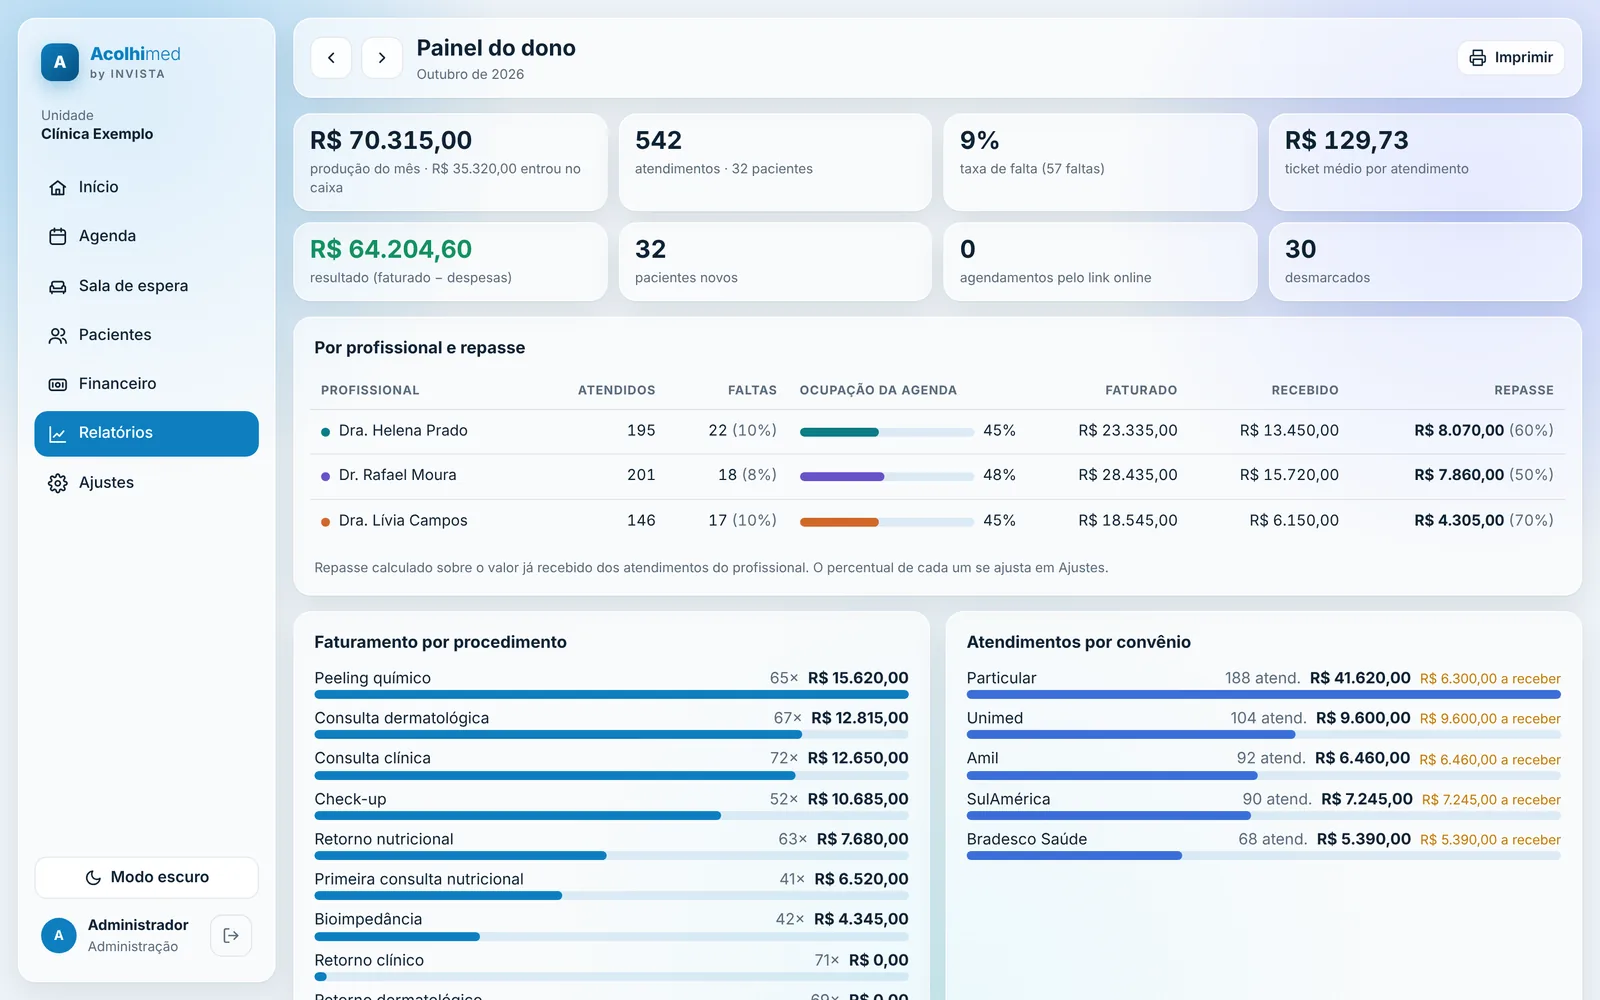Click the Particular convênio label
This screenshot has width=1600, height=1000.
point(1002,678)
